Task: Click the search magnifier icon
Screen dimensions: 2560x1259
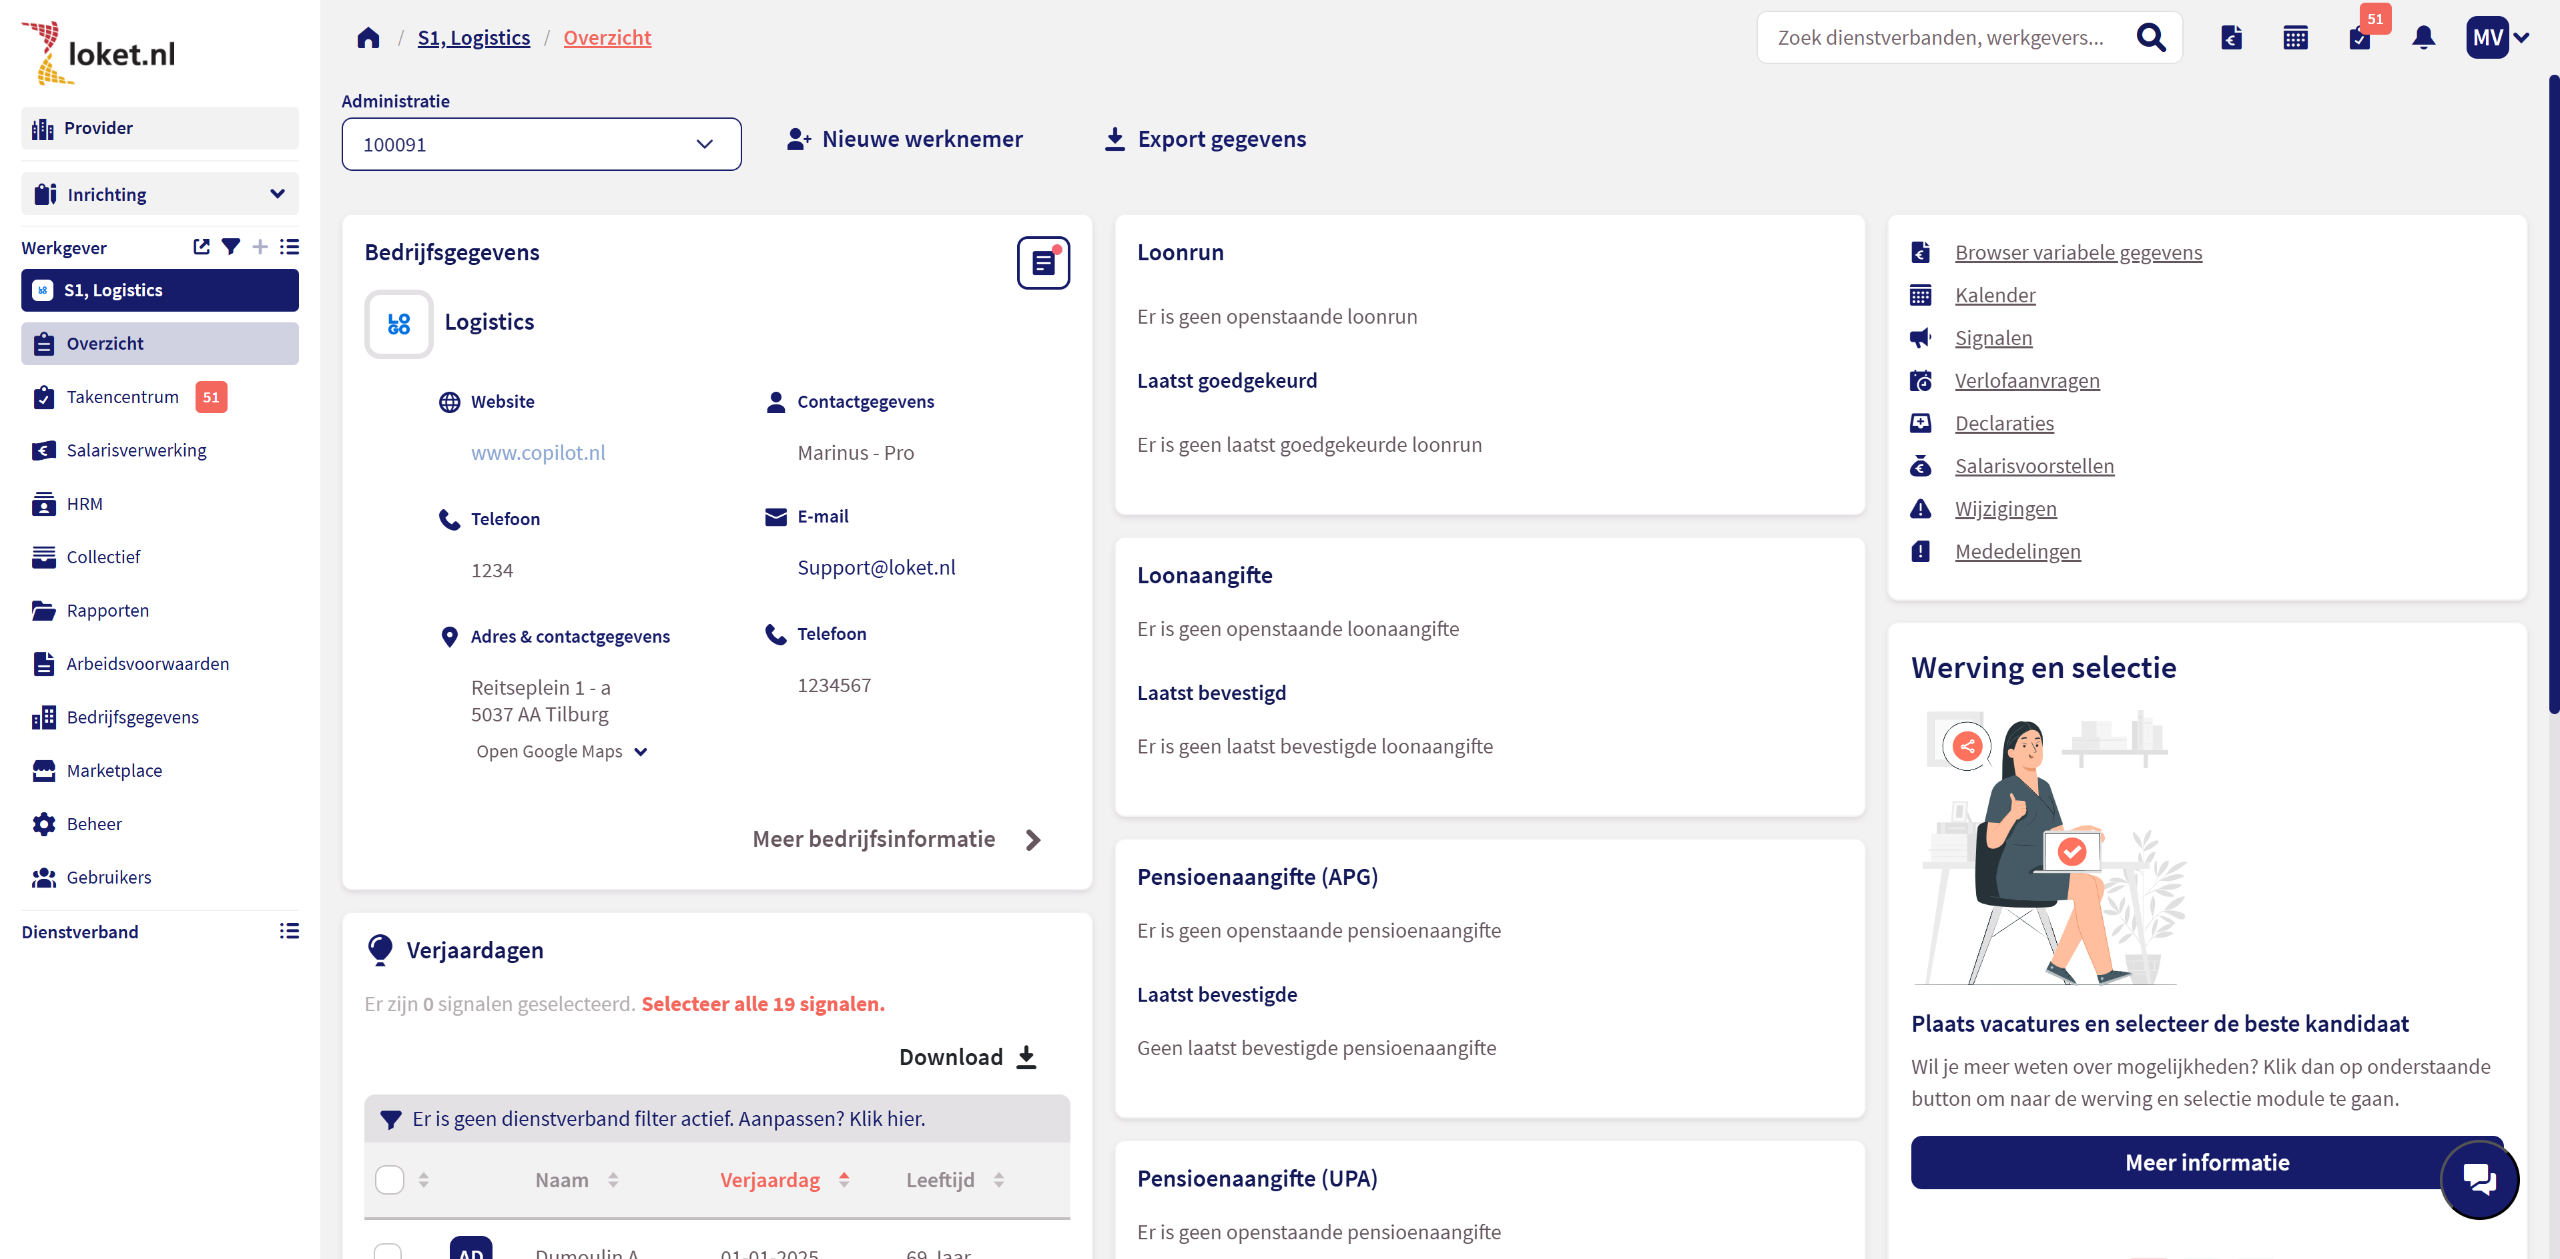Action: click(x=2151, y=38)
